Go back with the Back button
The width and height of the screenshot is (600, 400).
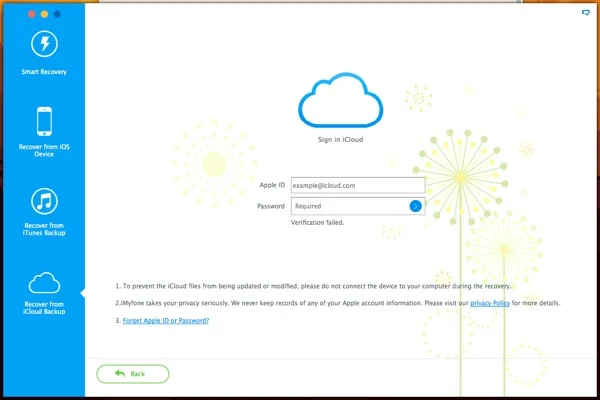(132, 374)
